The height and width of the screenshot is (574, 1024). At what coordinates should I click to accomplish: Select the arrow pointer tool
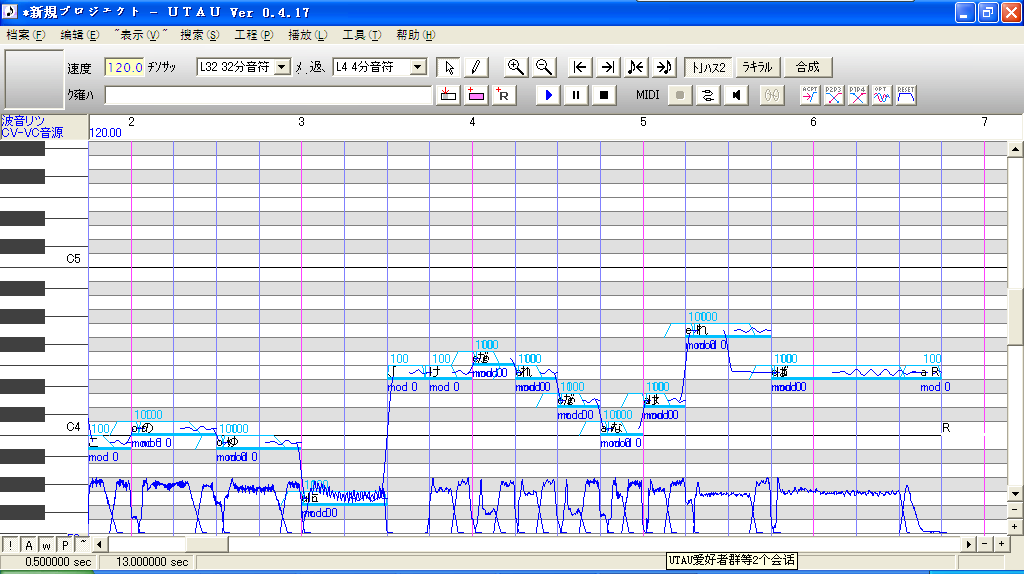449,67
